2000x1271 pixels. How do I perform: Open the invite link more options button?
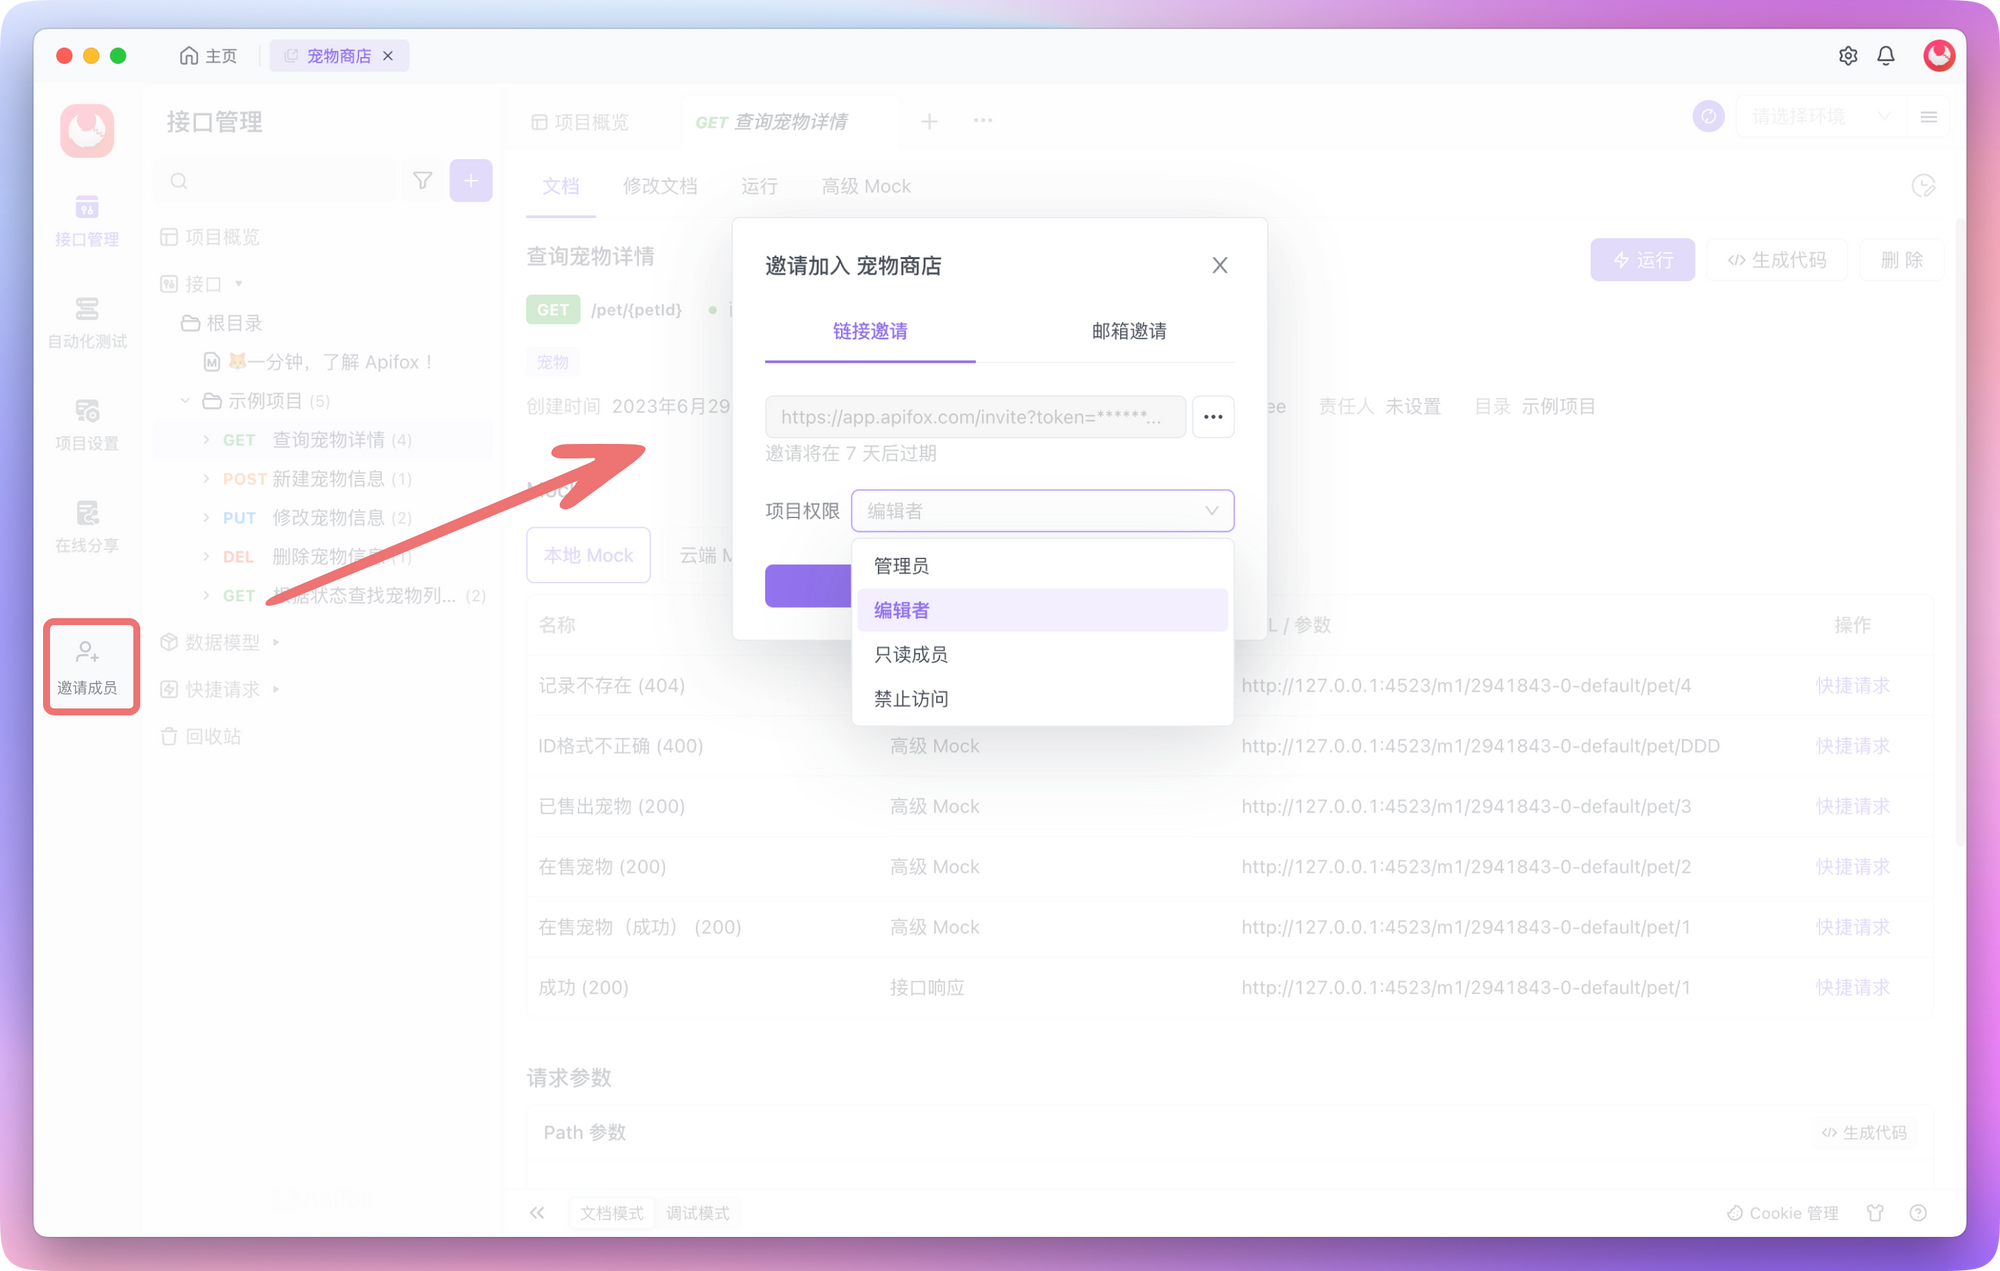click(x=1213, y=417)
